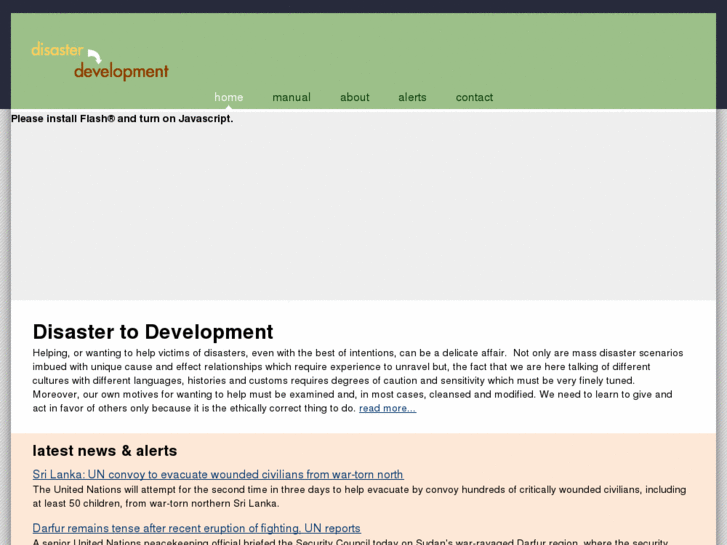Click the Sri Lanka summary about 50 children
This screenshot has height=545, width=727.
pyautogui.click(x=359, y=496)
